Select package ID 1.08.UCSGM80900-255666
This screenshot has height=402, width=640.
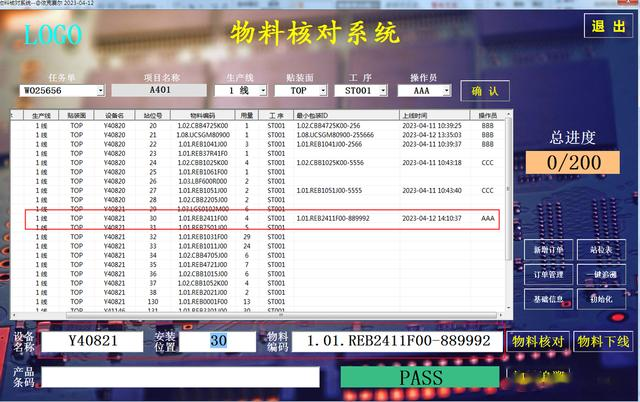(x=335, y=135)
